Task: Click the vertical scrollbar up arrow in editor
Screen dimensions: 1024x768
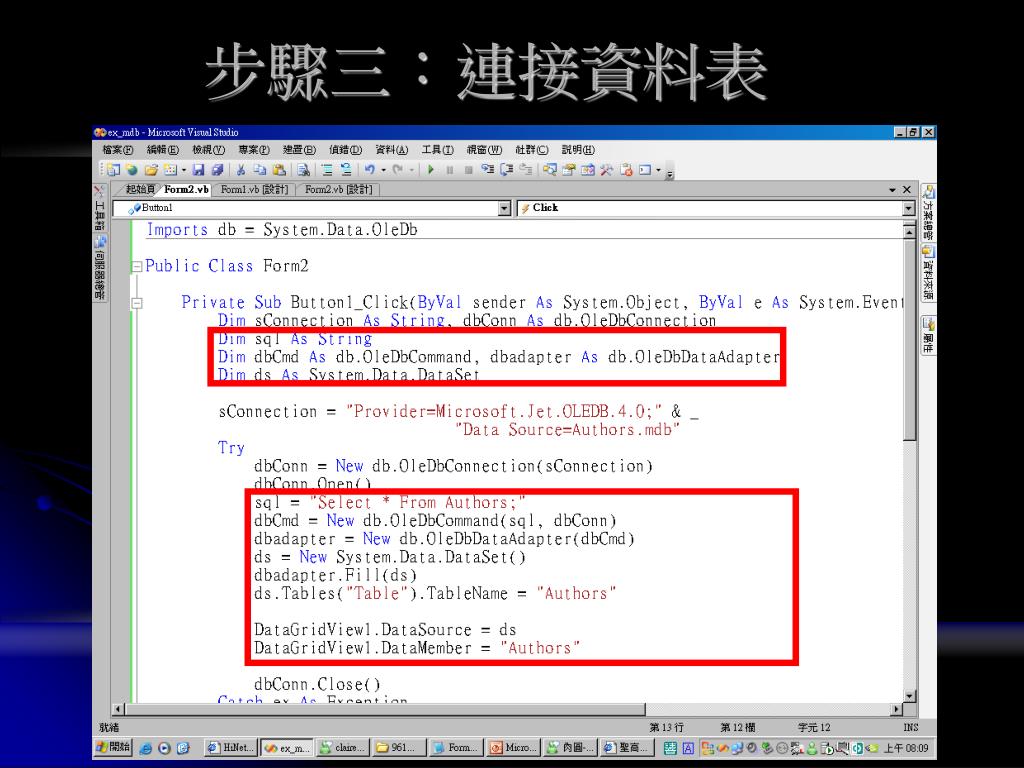Action: [x=910, y=231]
